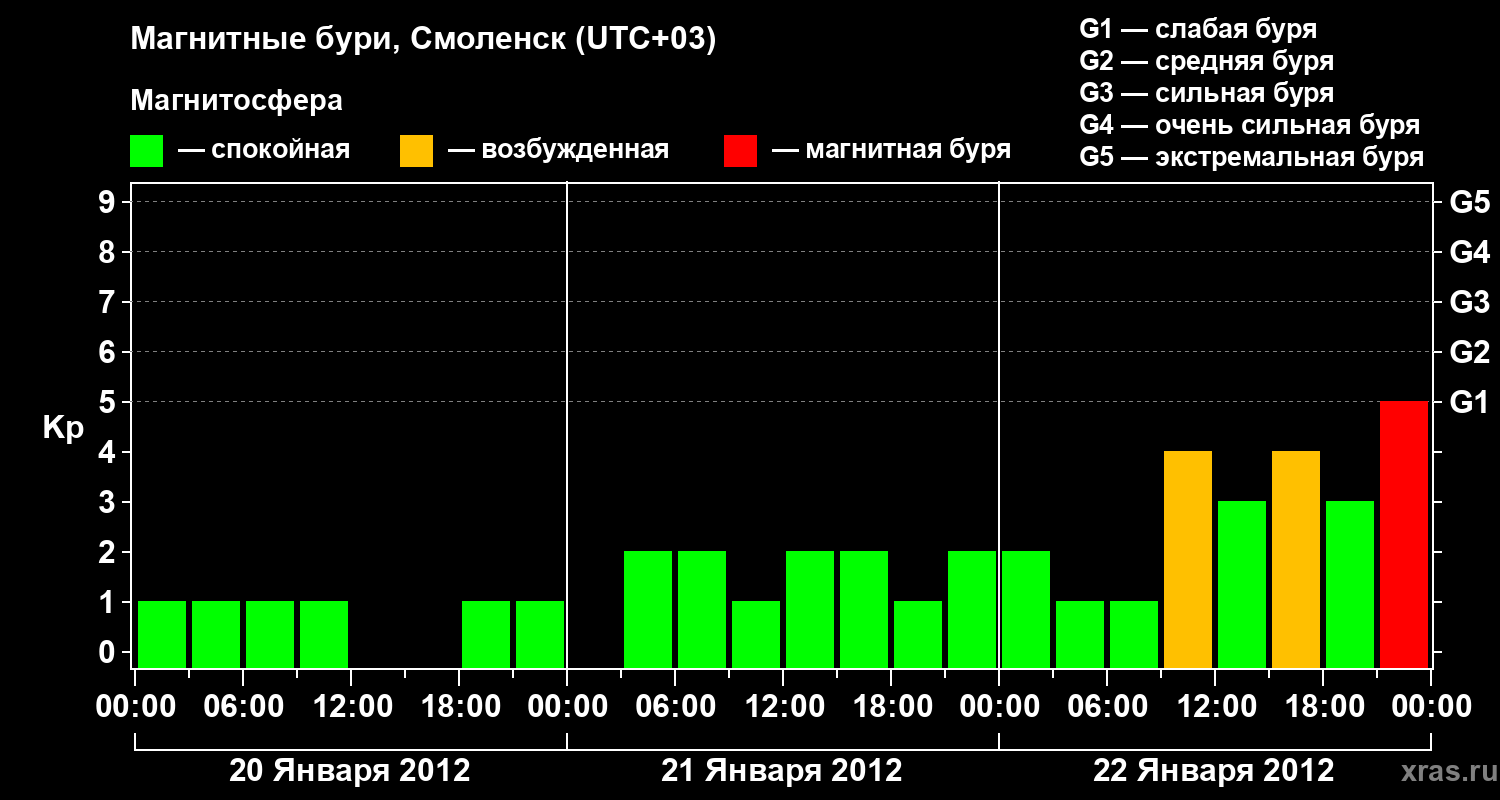Click the '— возбужденная' legend label

pyautogui.click(x=558, y=150)
